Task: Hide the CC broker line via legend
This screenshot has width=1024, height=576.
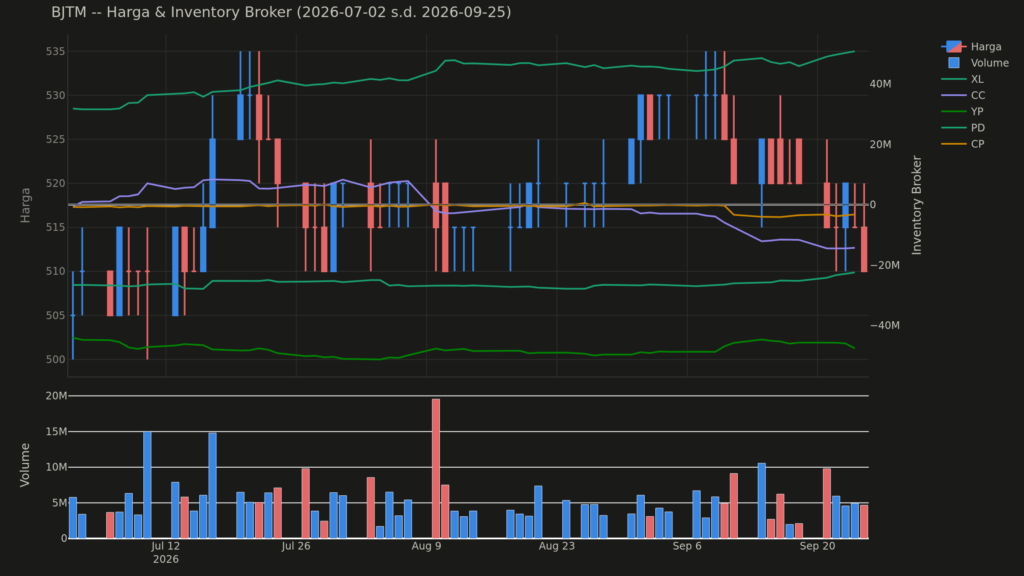Action: click(x=963, y=95)
